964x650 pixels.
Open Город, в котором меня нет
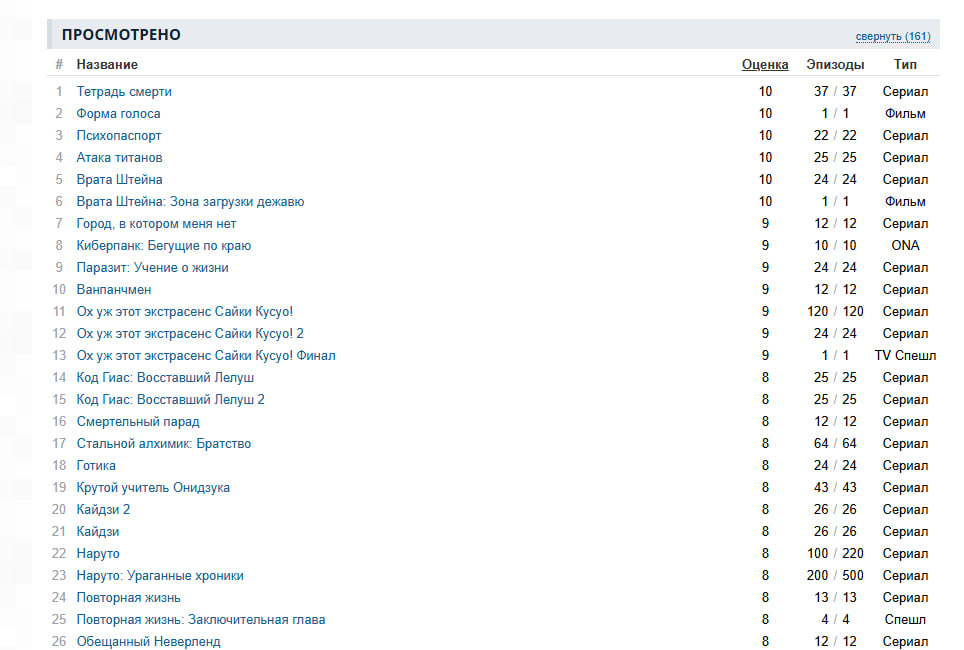click(156, 224)
